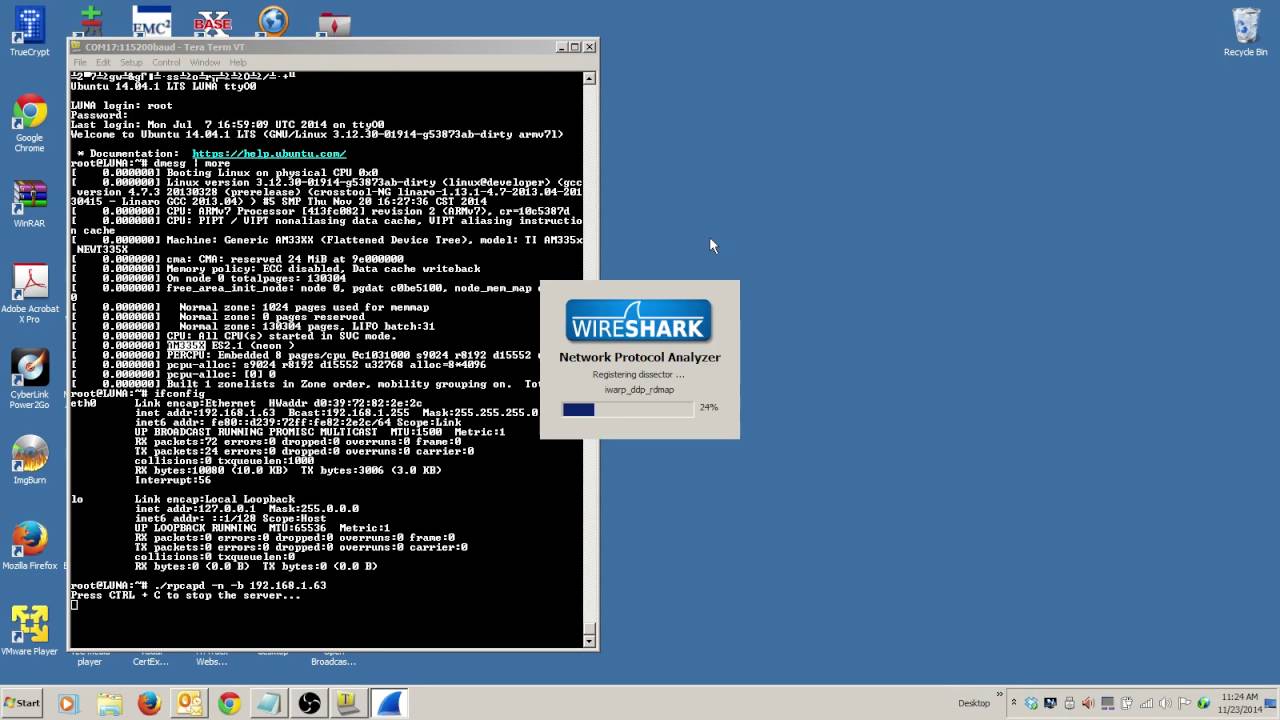Open Windows Explorer from the taskbar
The image size is (1280, 720).
click(x=109, y=704)
